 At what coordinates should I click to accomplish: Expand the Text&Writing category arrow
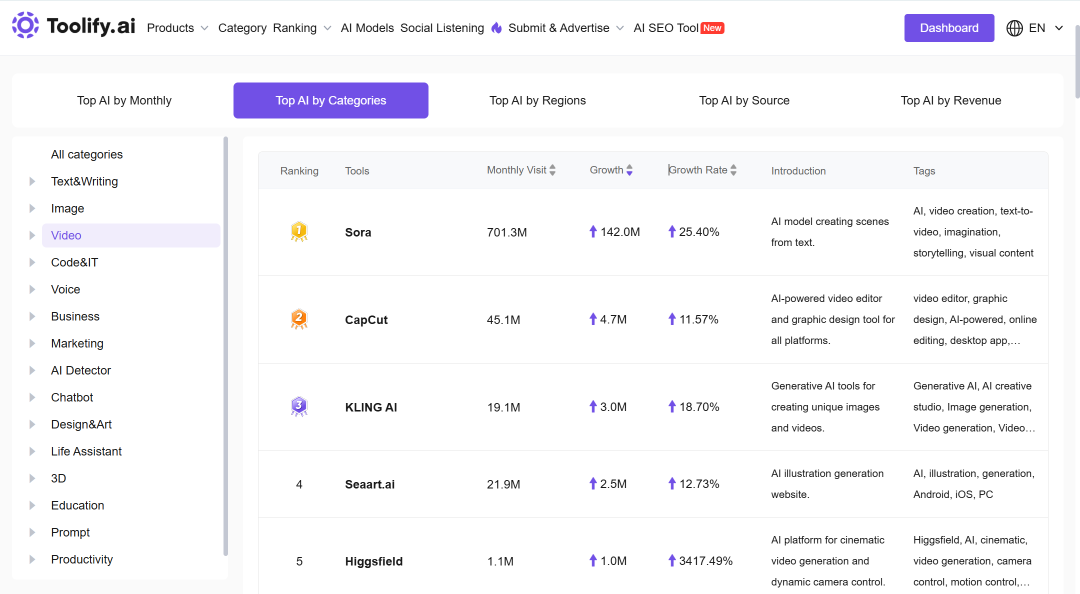coord(32,181)
